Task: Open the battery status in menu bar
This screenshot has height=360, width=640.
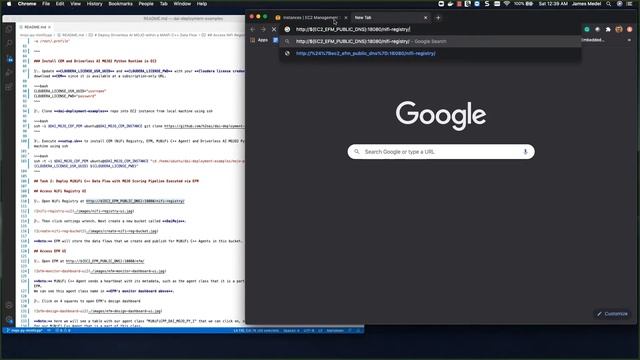Action: 524,4
